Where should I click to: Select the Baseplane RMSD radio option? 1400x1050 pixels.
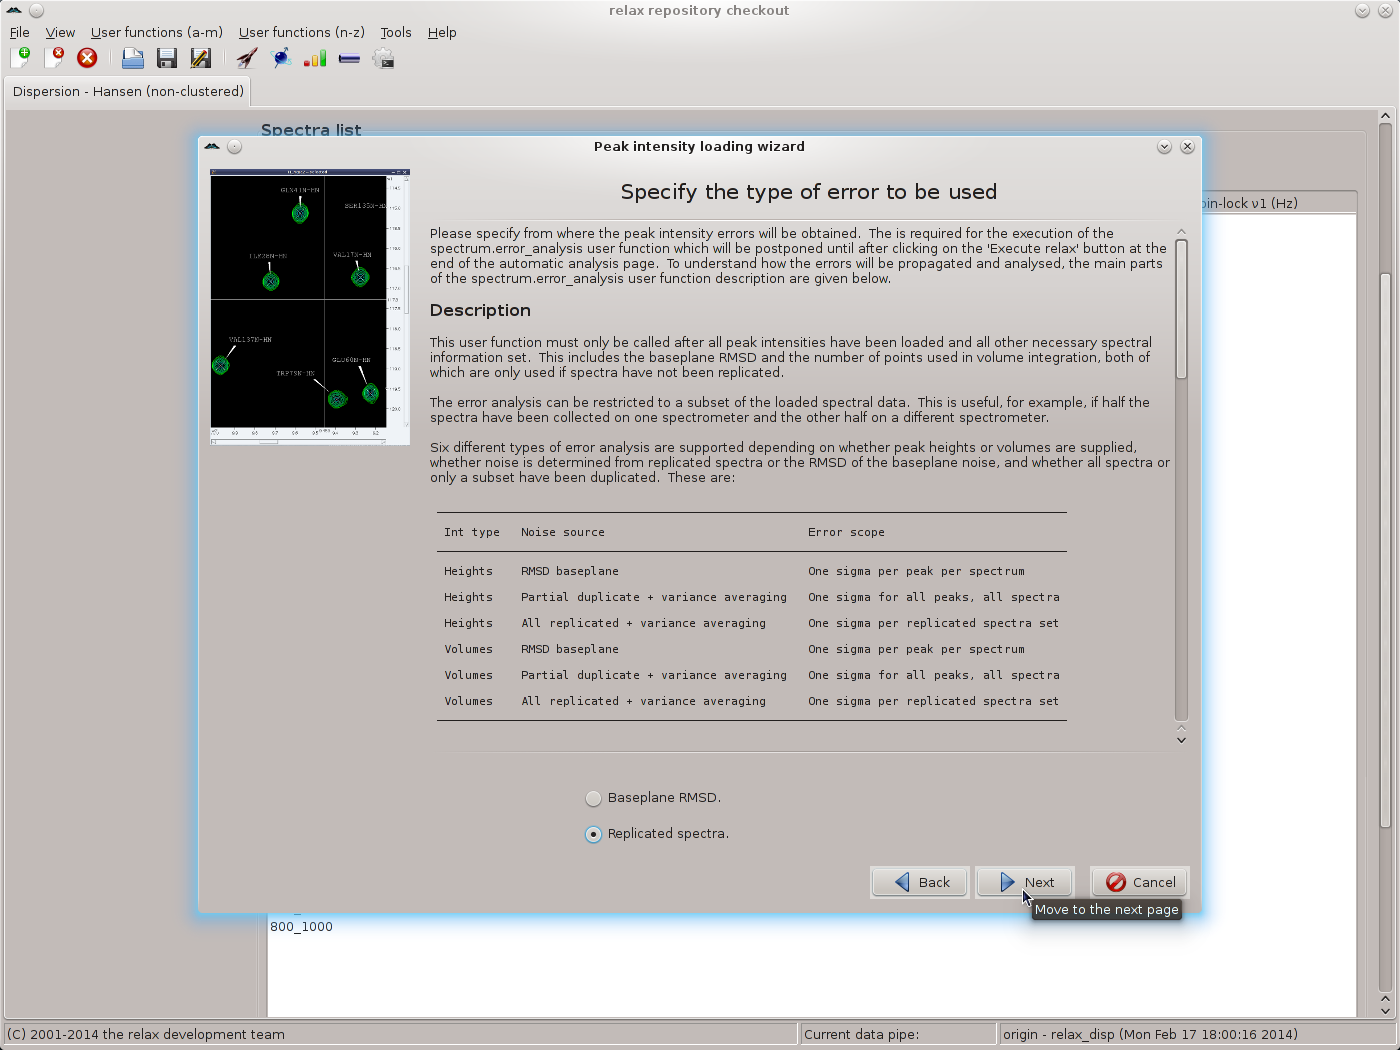coord(594,798)
